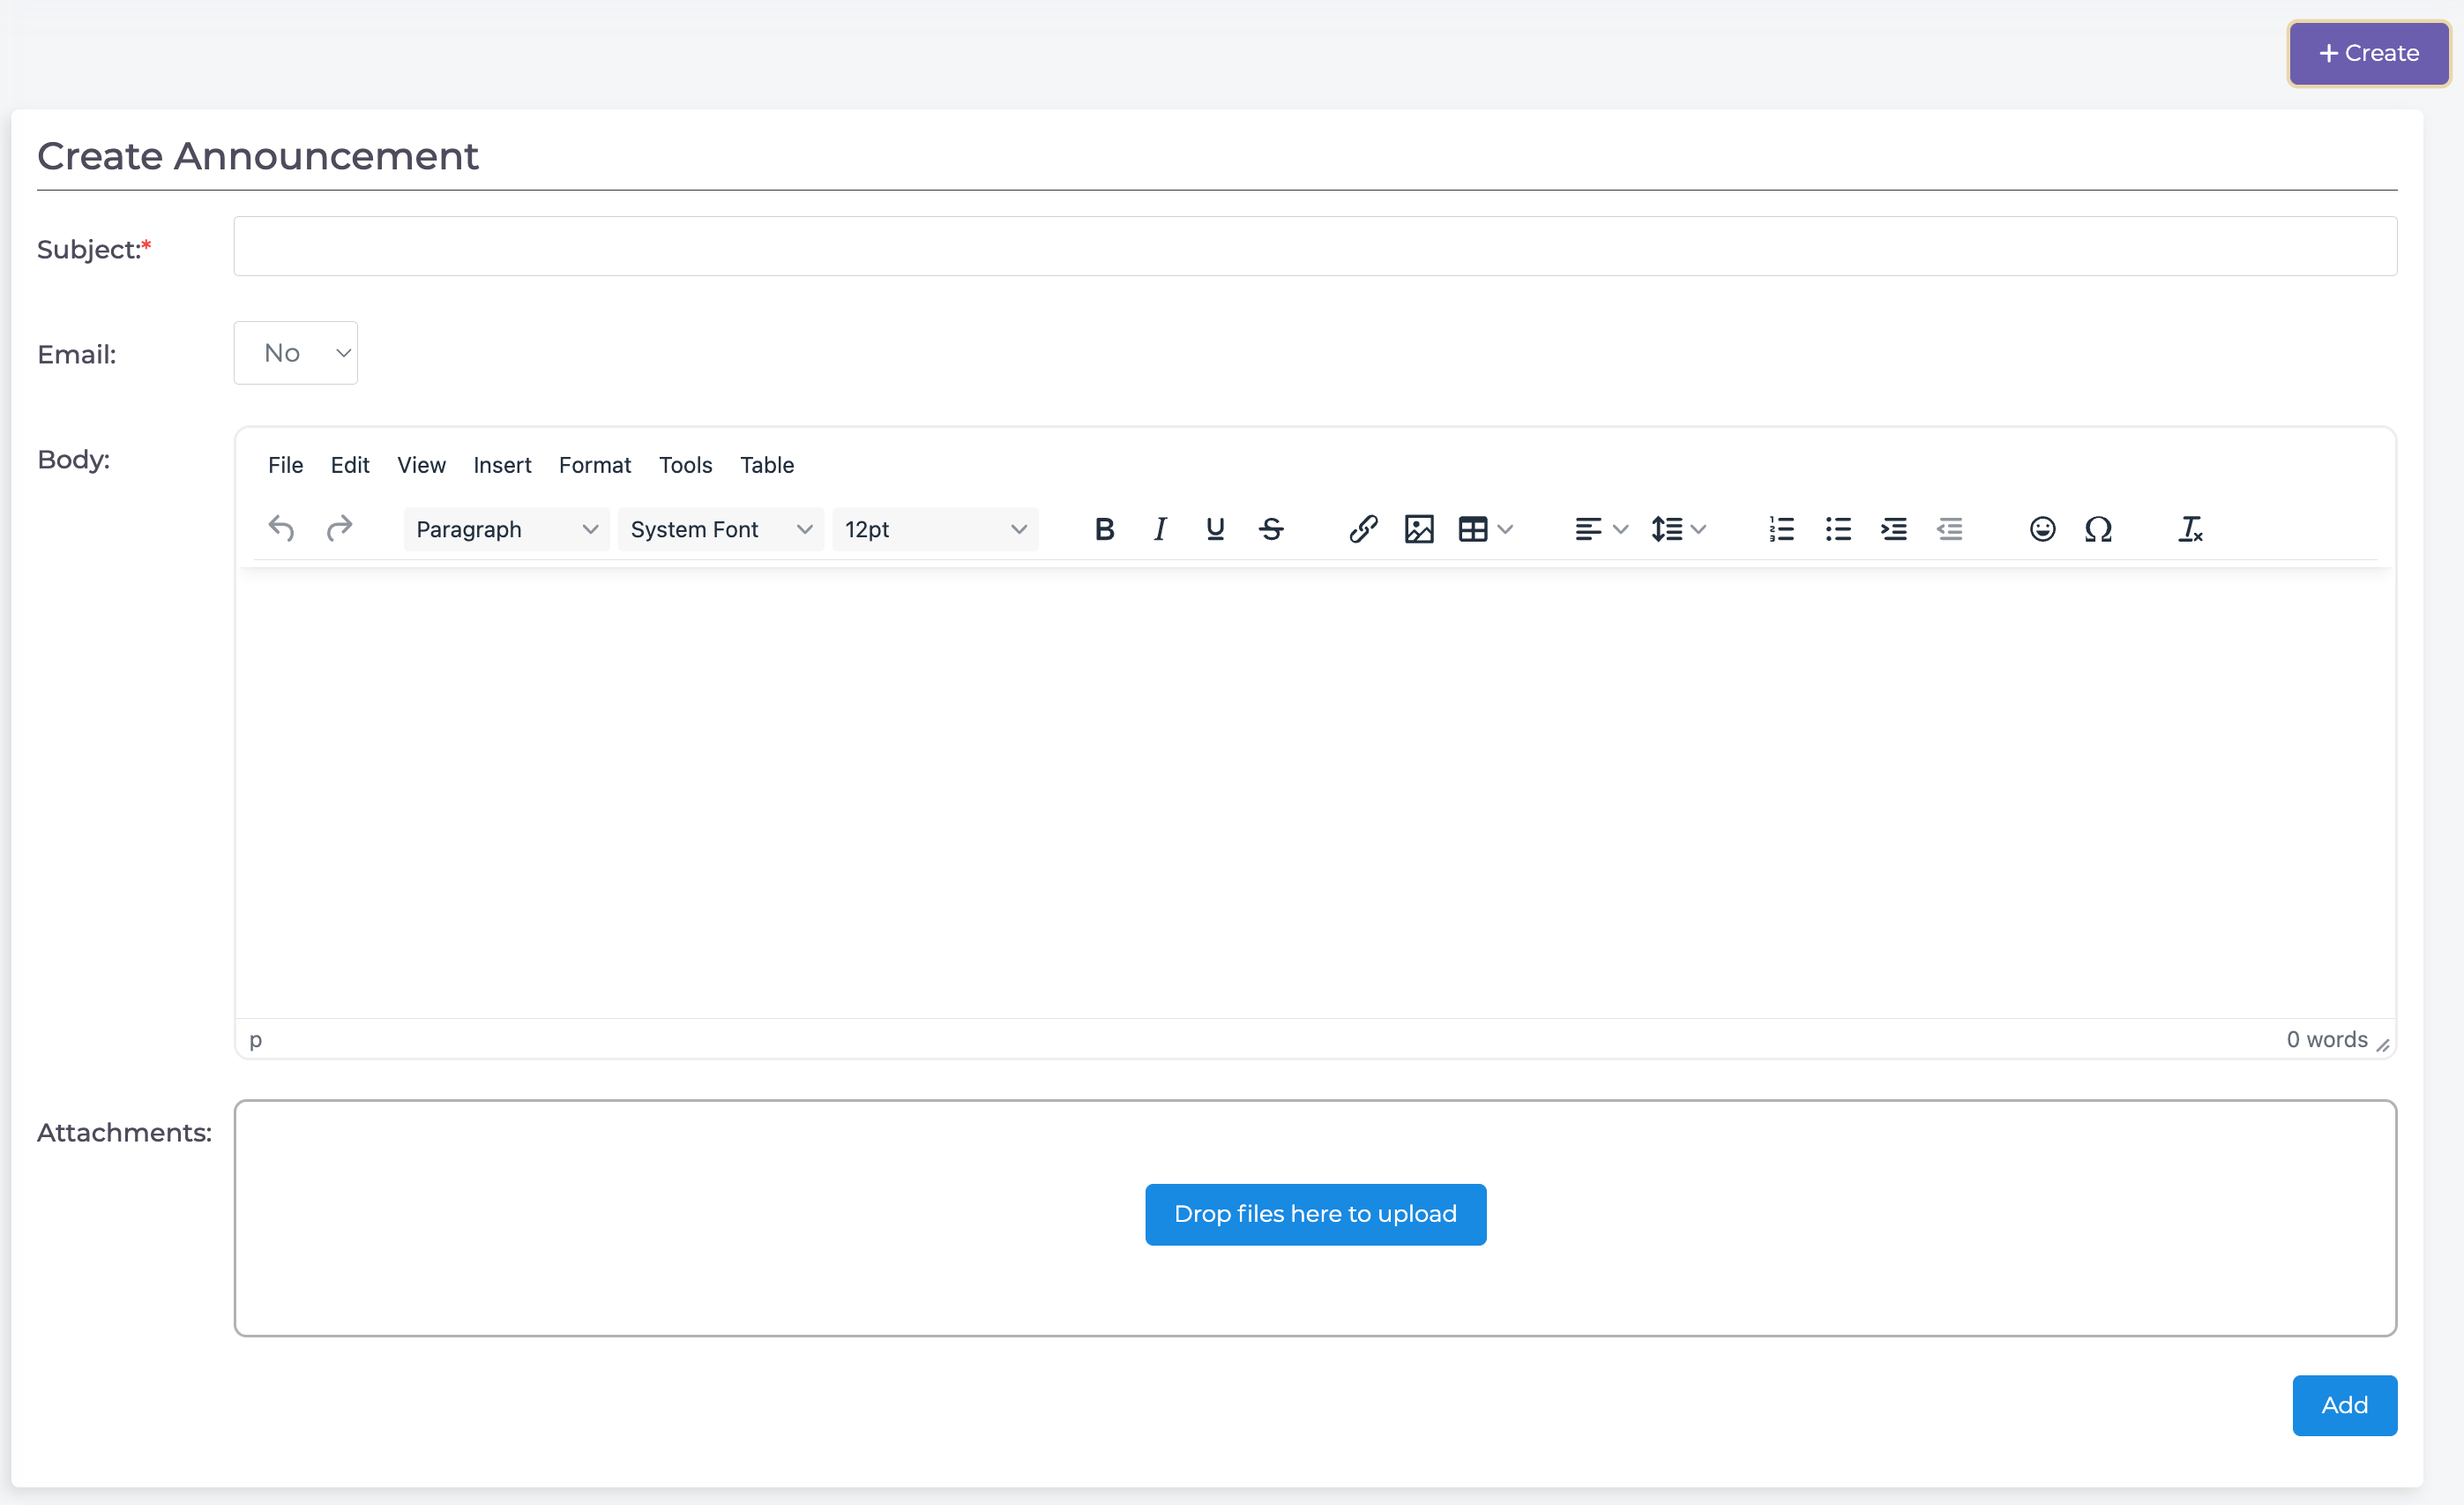Toggle underline formatting
2464x1505 pixels.
pyautogui.click(x=1215, y=529)
